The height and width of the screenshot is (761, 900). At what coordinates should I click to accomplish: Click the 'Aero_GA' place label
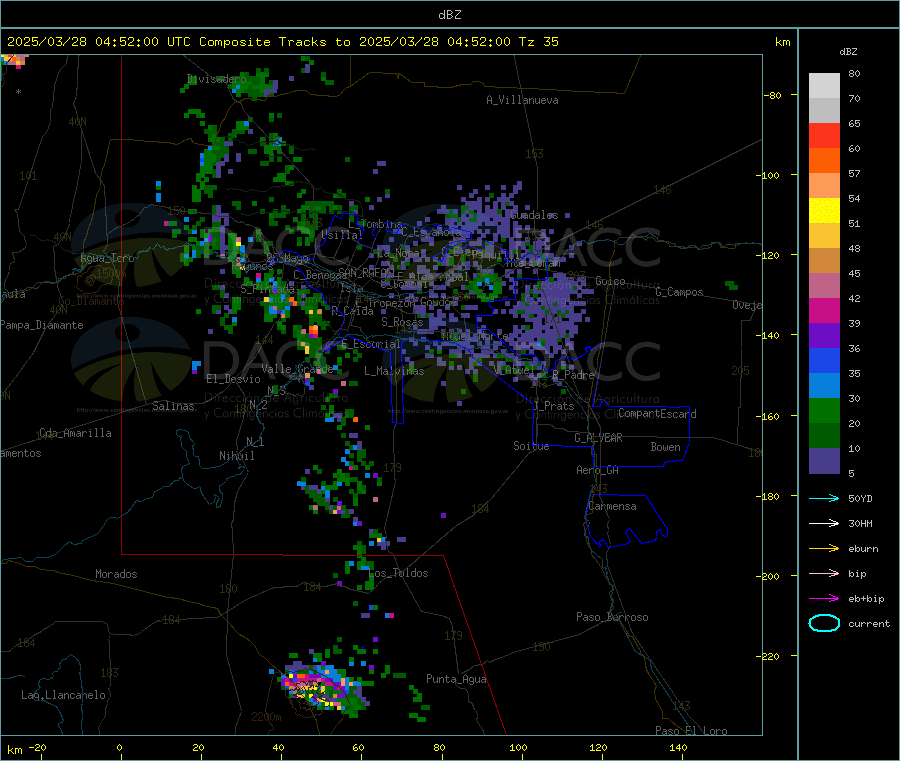[x=597, y=470]
